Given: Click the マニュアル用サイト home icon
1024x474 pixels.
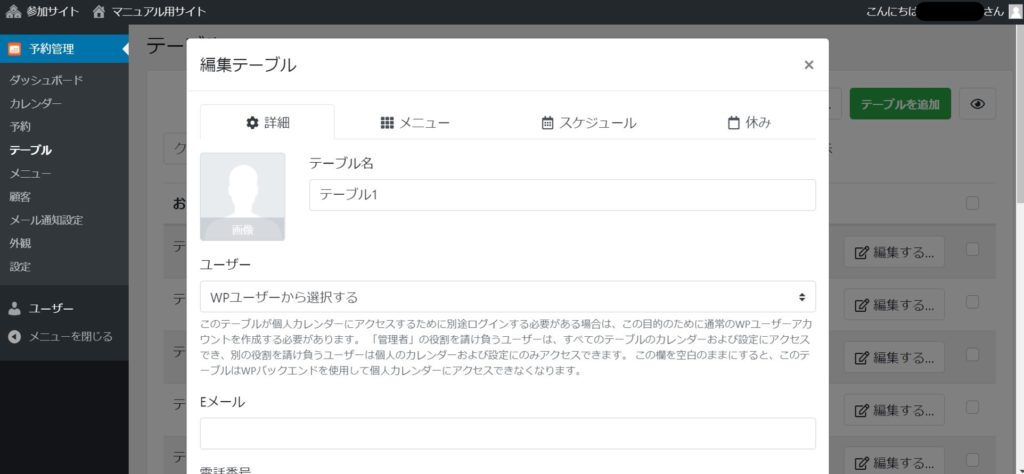Looking at the screenshot, I should click(x=99, y=11).
